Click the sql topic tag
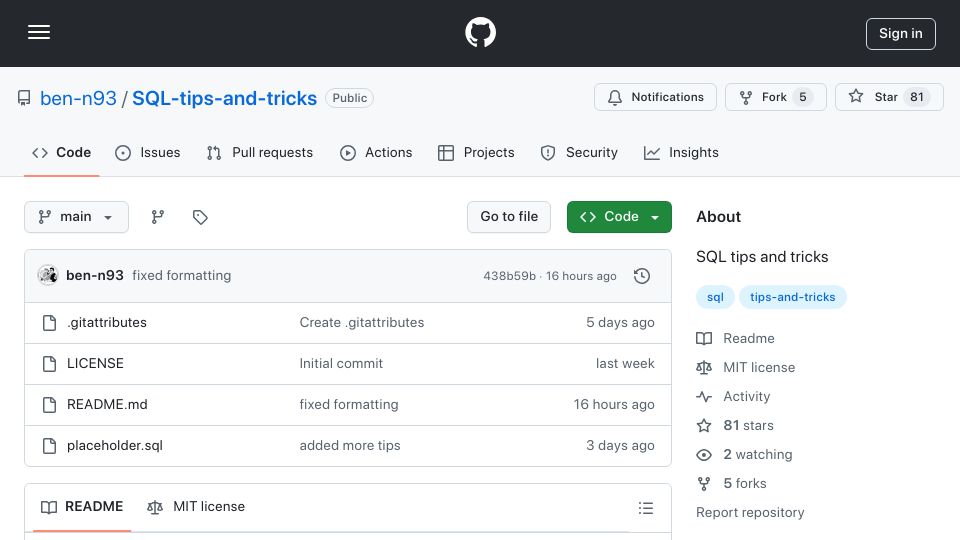Screen dimensions: 960x540 click(715, 297)
